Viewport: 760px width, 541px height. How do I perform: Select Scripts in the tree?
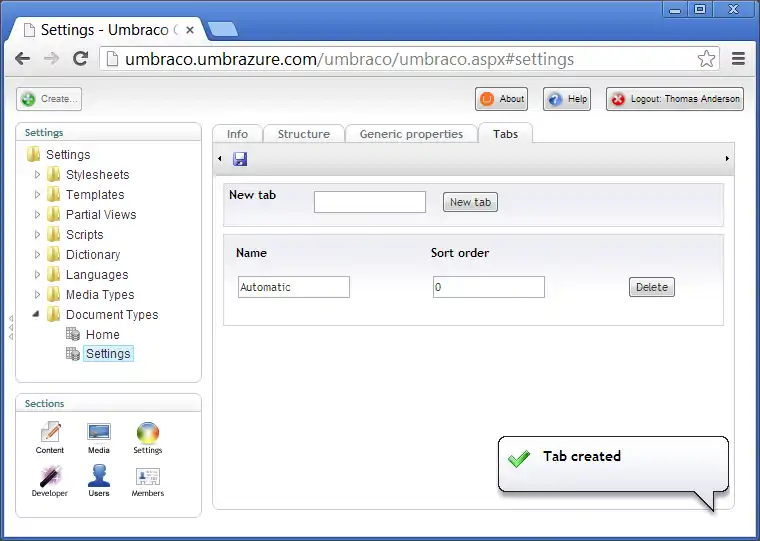pyautogui.click(x=84, y=235)
